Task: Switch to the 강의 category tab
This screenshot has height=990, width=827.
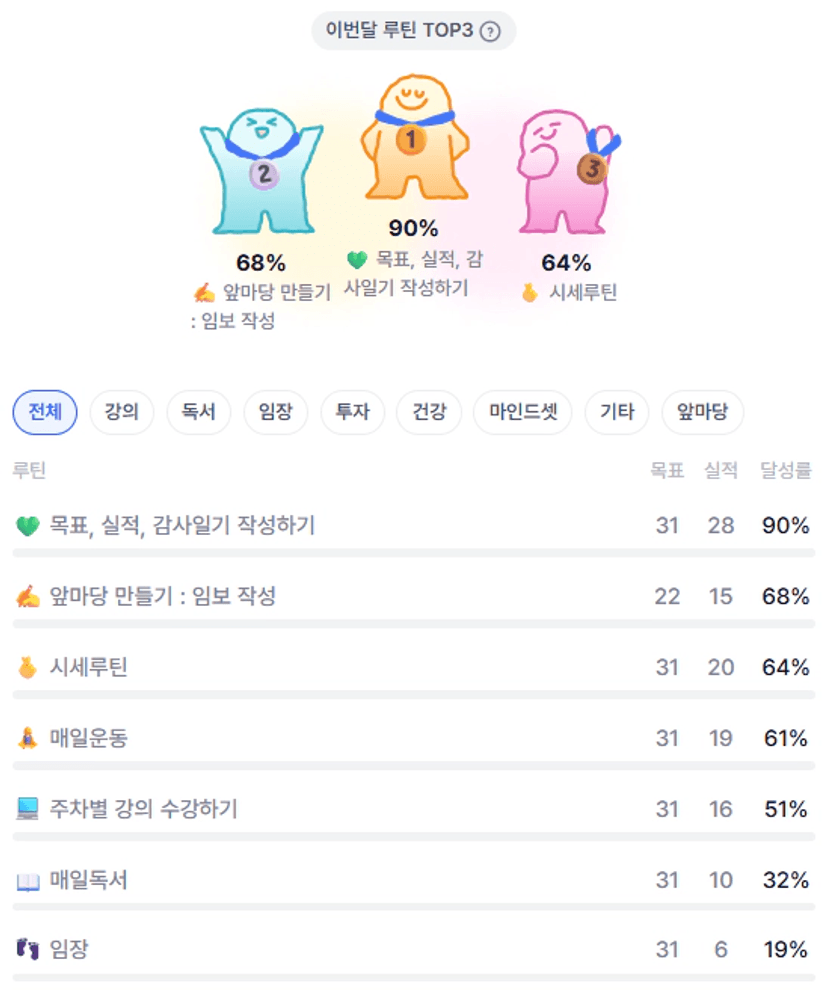Action: 122,412
